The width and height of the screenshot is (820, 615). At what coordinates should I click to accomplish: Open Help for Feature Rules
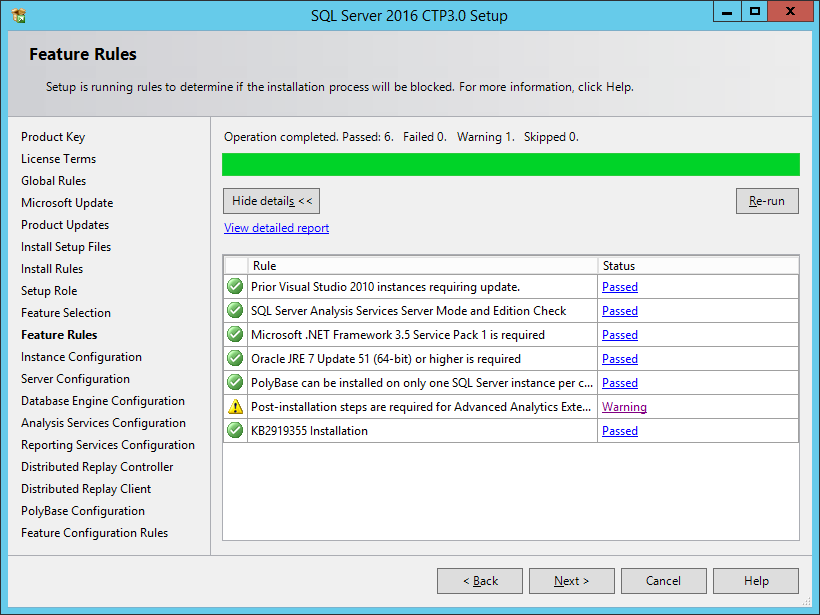(x=756, y=581)
